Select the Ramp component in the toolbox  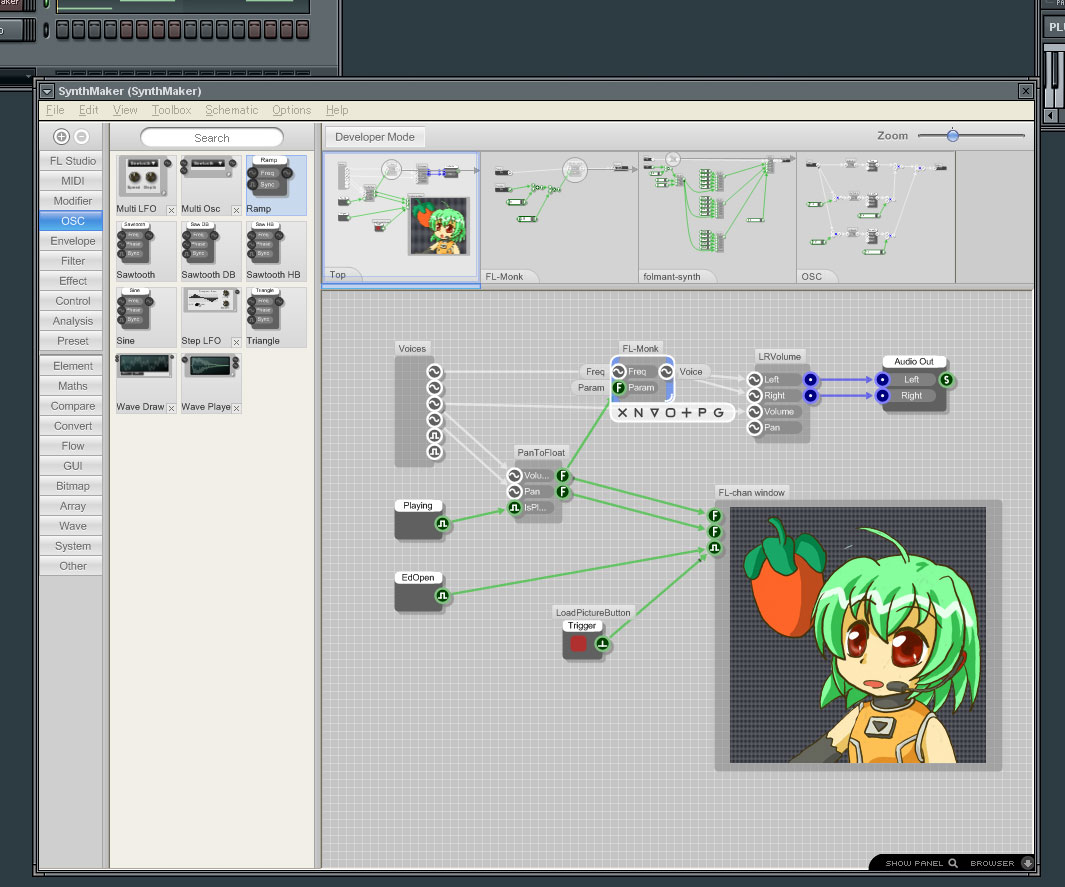pos(276,185)
